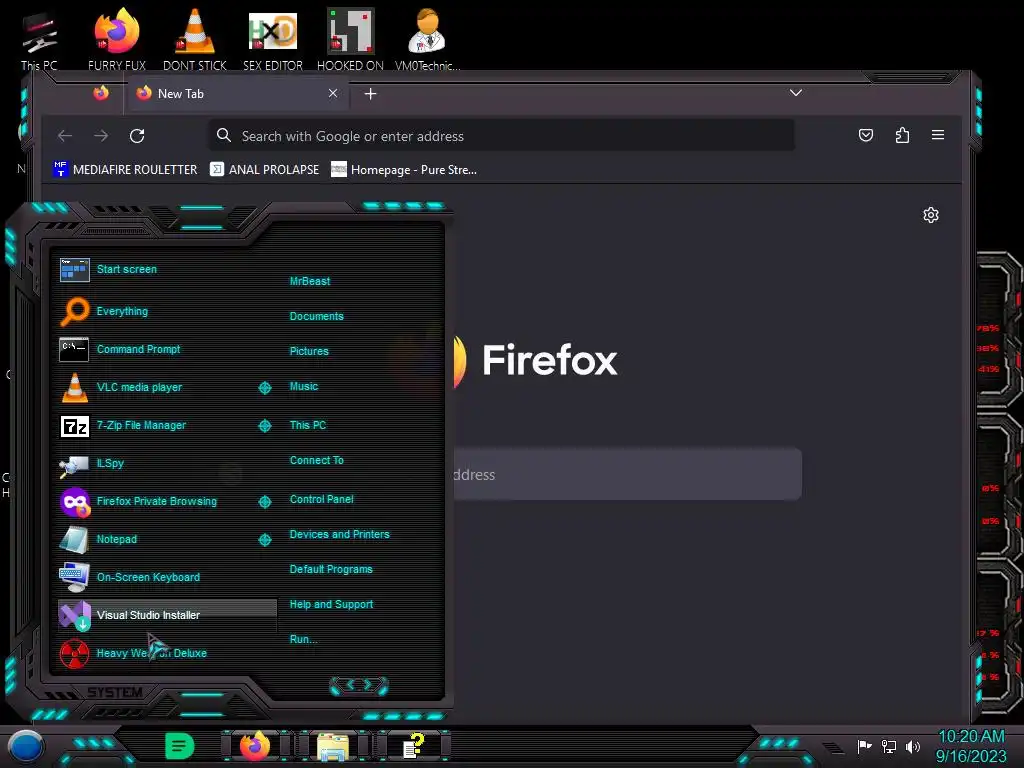Viewport: 1024px width, 768px height.
Task: Open Pictures from start menu
Action: [309, 351]
